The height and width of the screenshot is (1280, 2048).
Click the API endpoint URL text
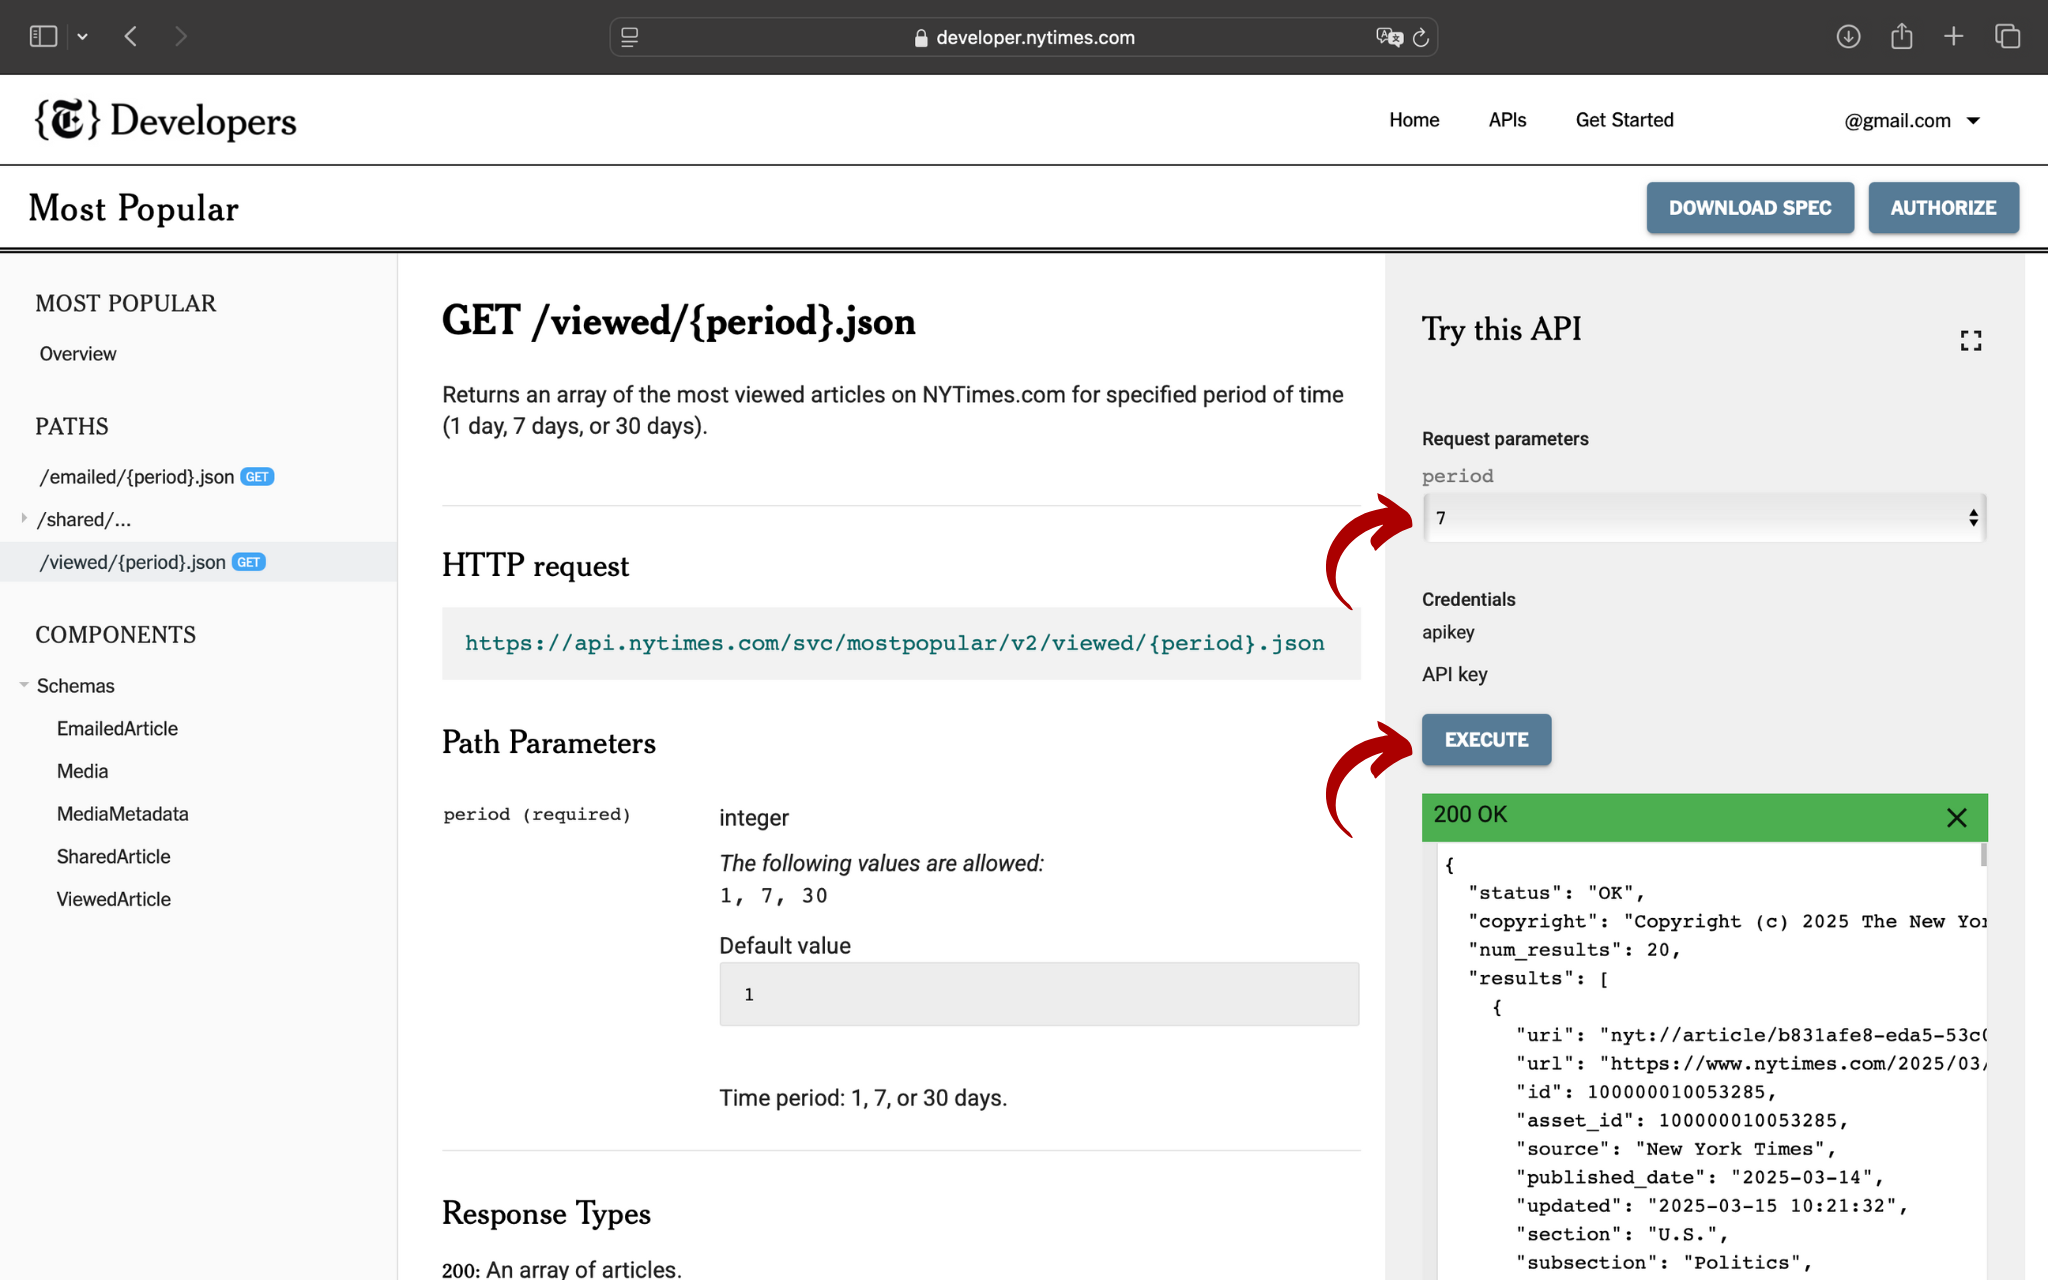pos(895,643)
